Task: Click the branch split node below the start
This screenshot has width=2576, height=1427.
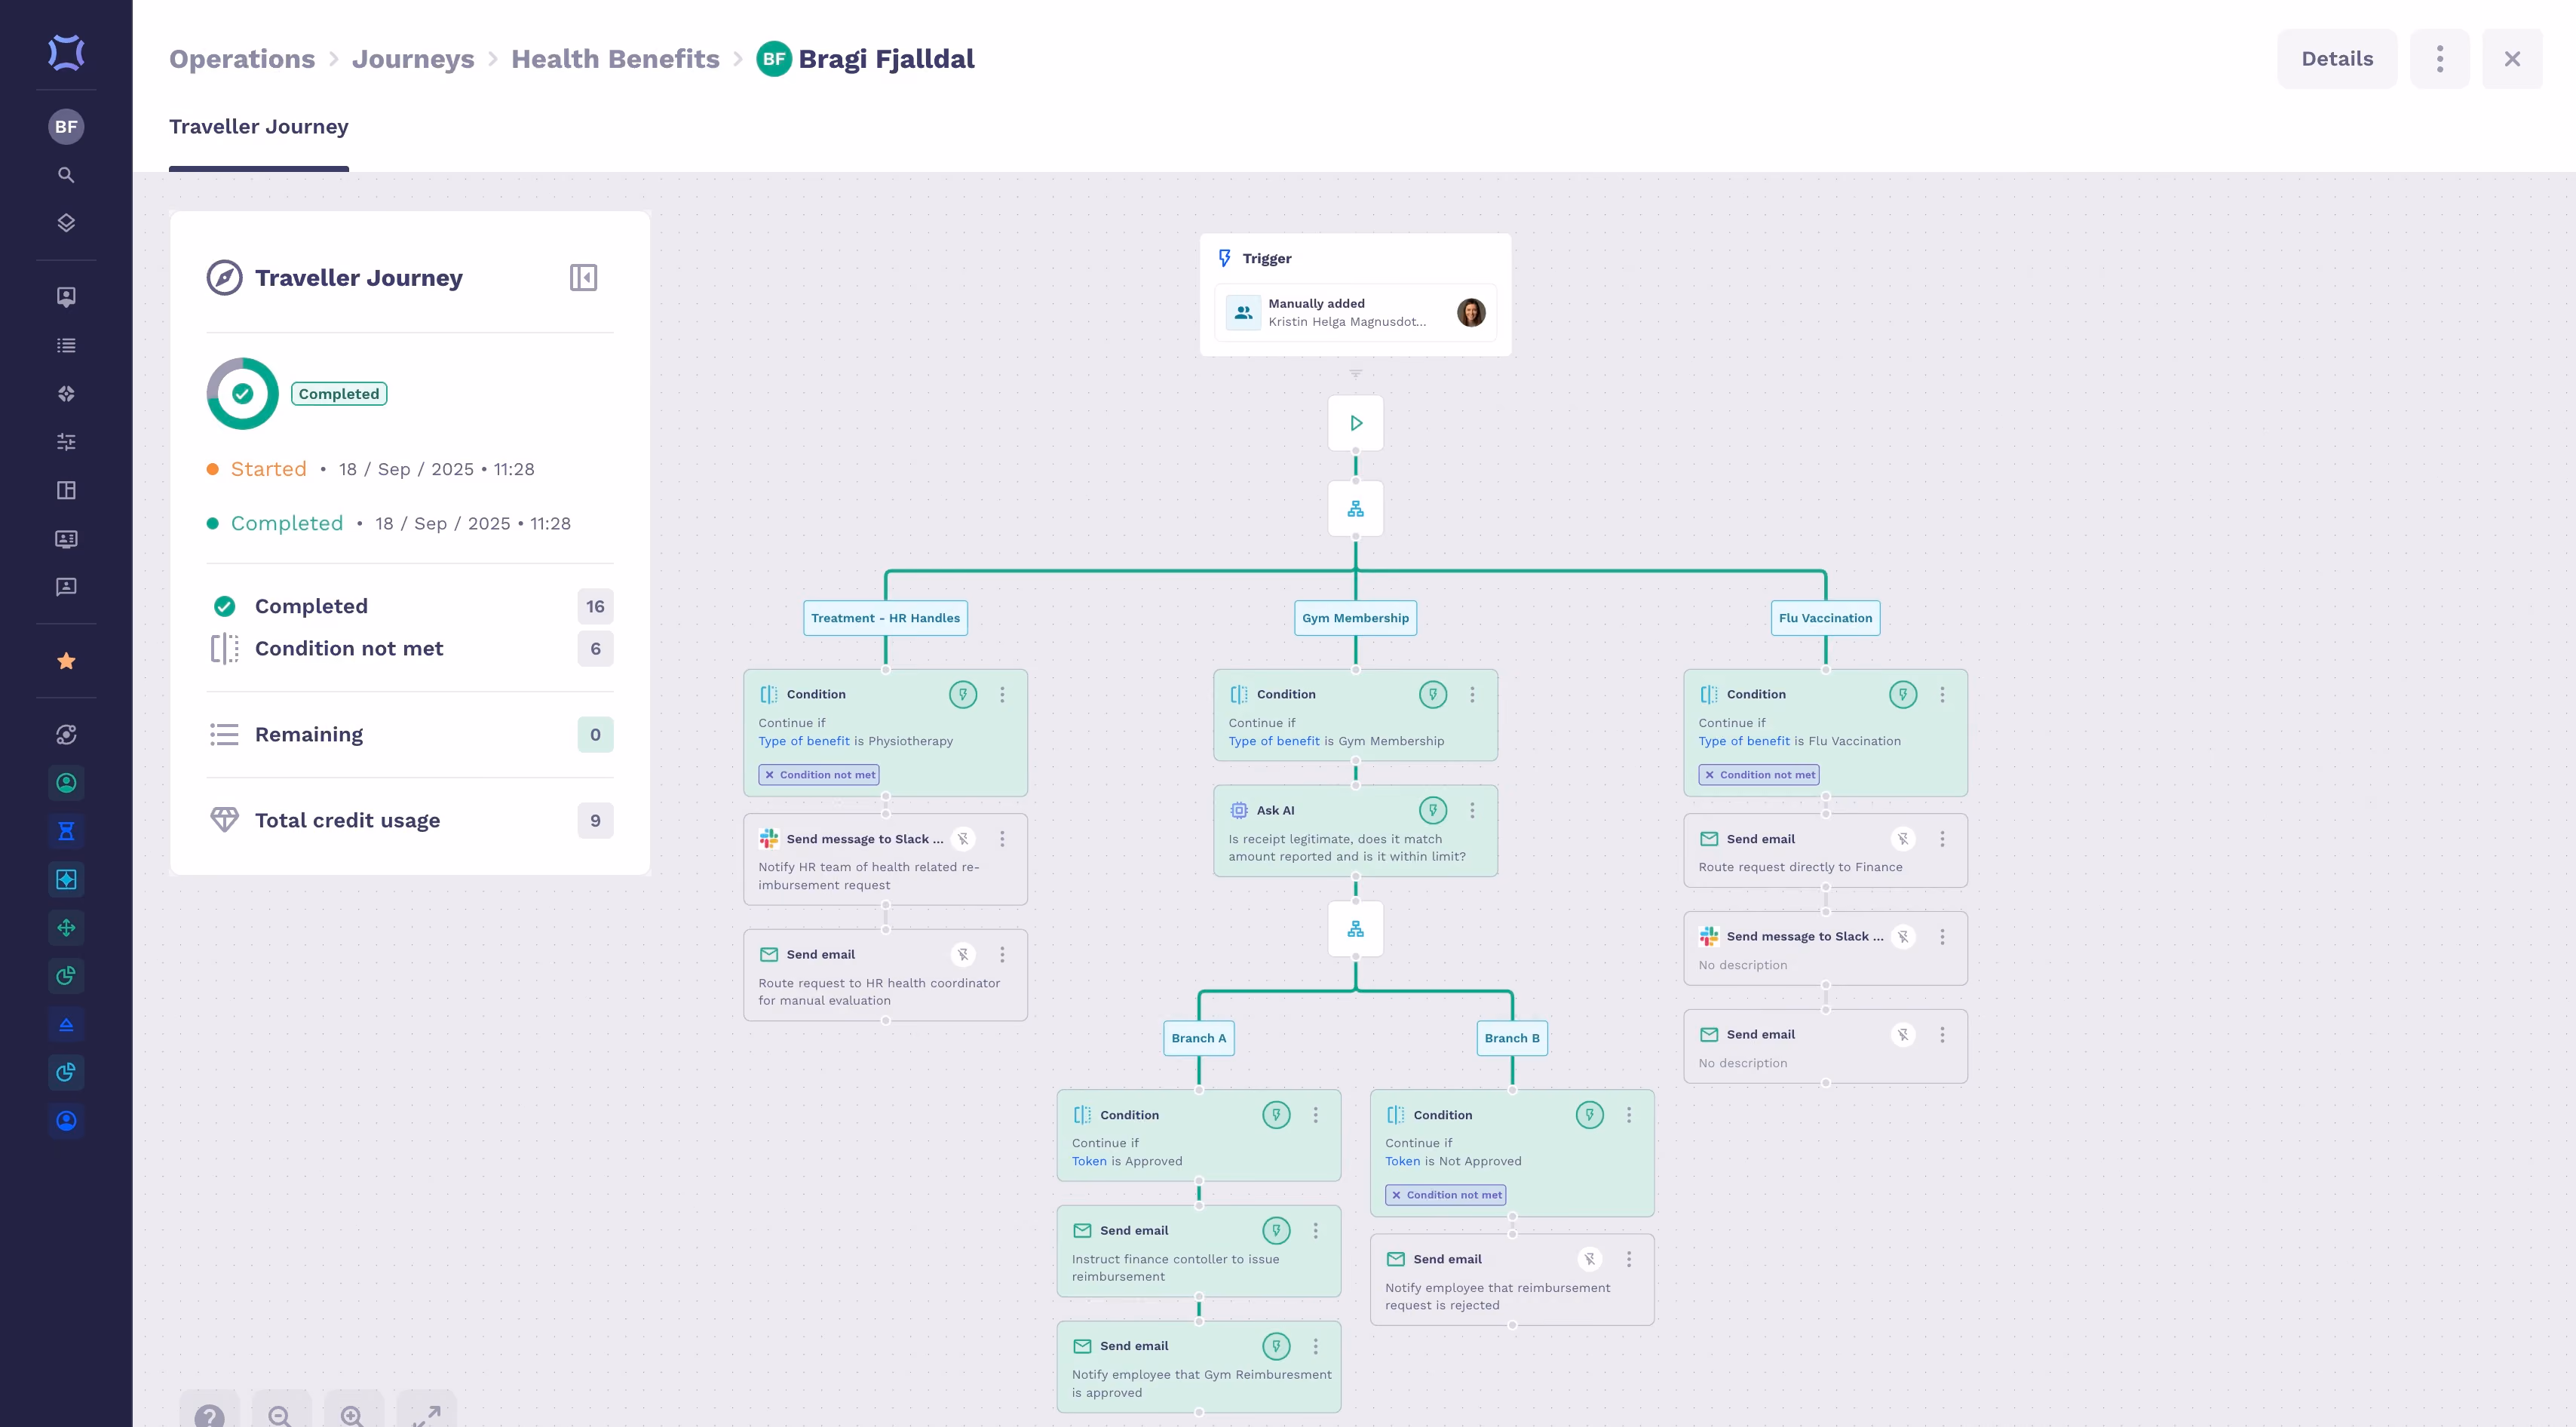Action: point(1355,509)
